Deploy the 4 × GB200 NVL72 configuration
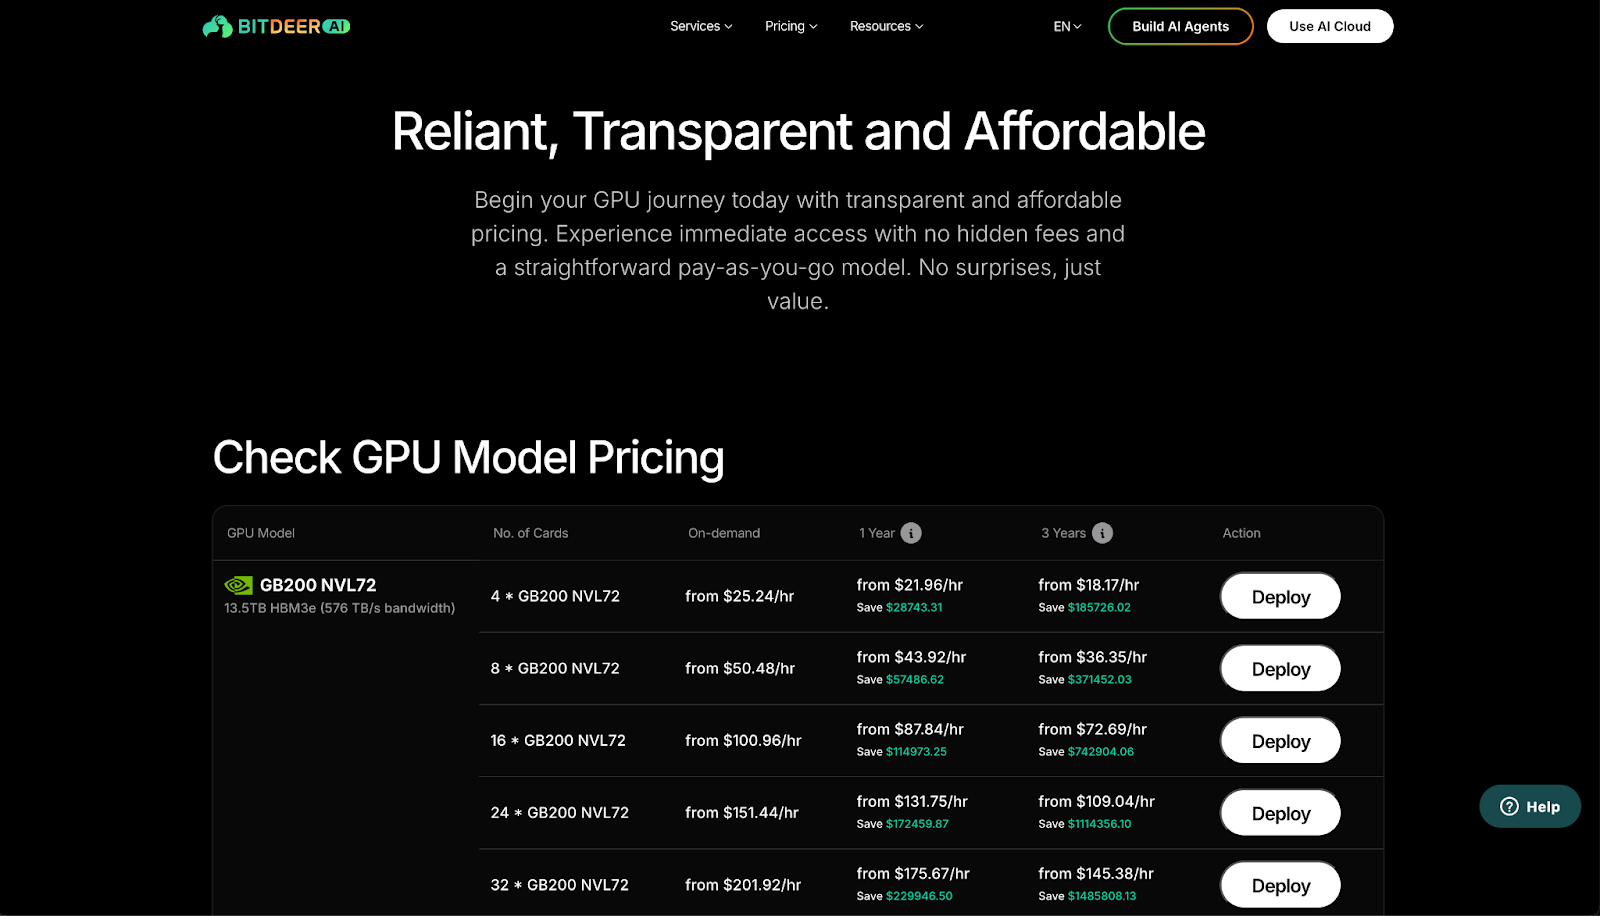 tap(1279, 596)
